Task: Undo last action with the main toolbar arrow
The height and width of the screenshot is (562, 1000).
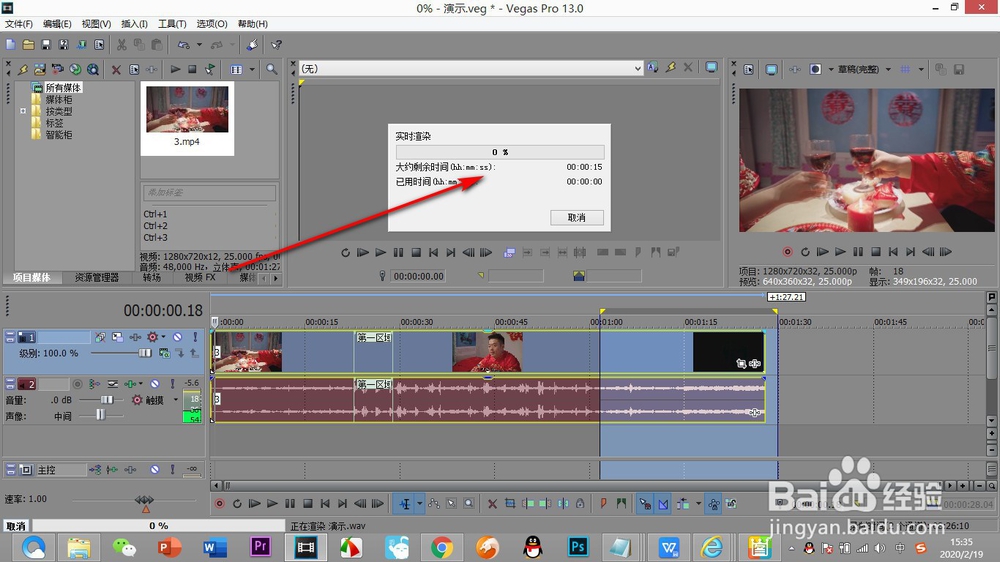Action: tap(184, 45)
